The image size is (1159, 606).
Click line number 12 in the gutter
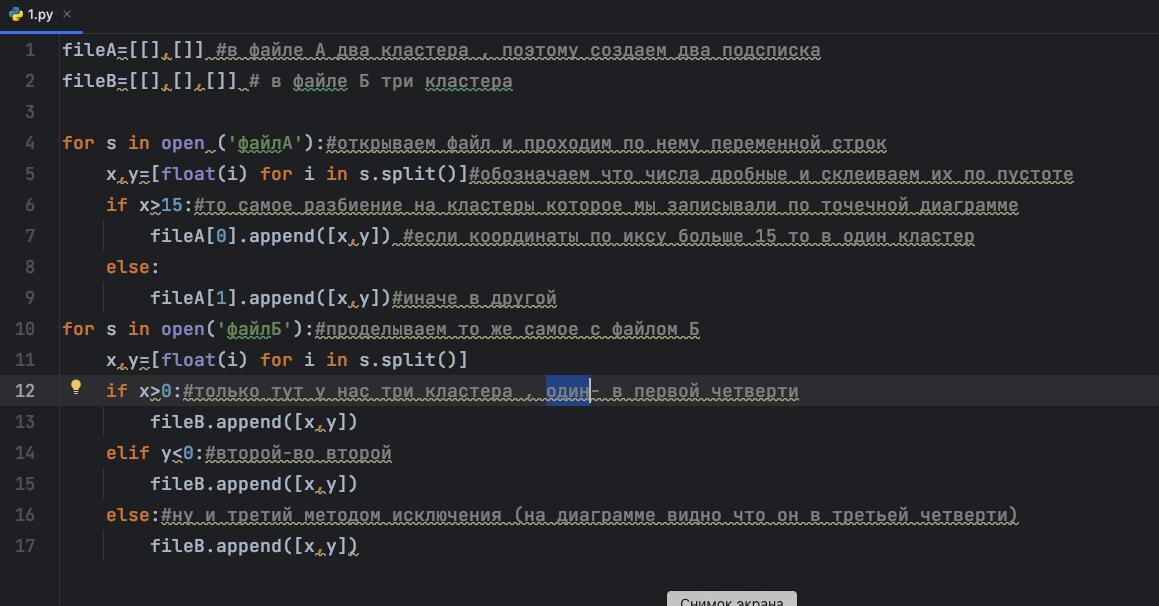(x=25, y=391)
